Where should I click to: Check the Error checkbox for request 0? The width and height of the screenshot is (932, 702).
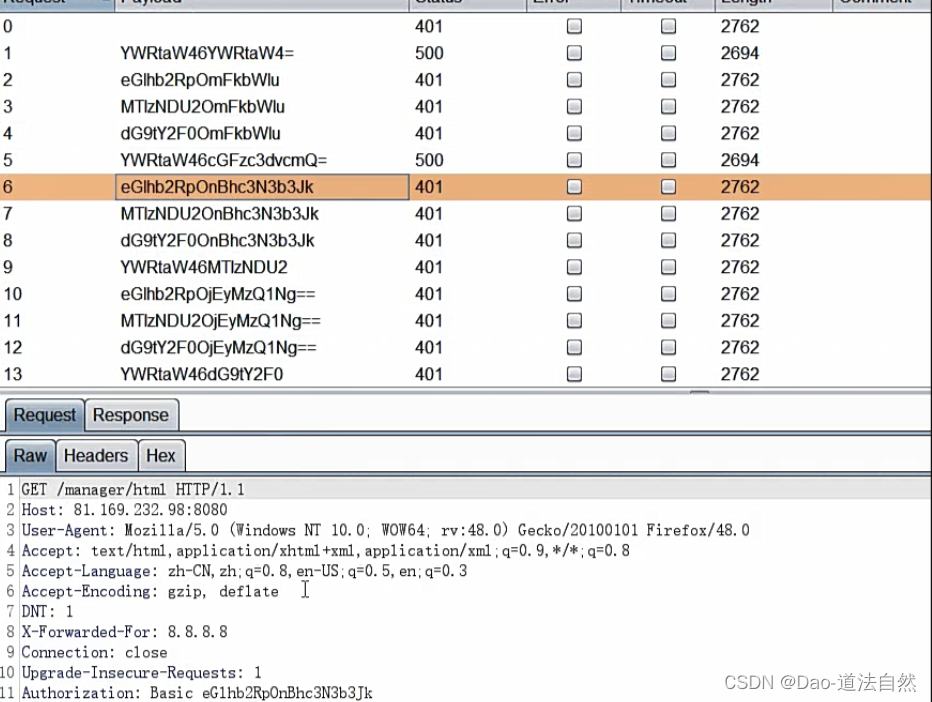point(573,26)
